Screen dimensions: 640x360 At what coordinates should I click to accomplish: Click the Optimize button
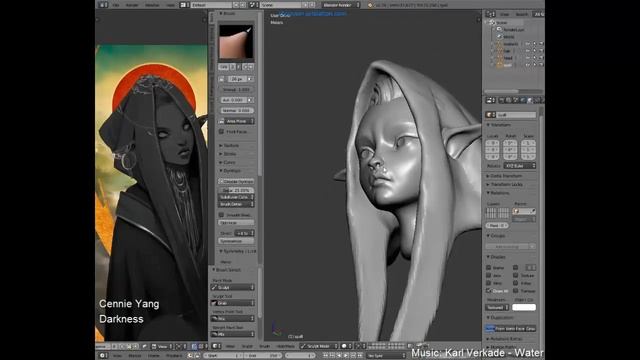tap(236, 223)
